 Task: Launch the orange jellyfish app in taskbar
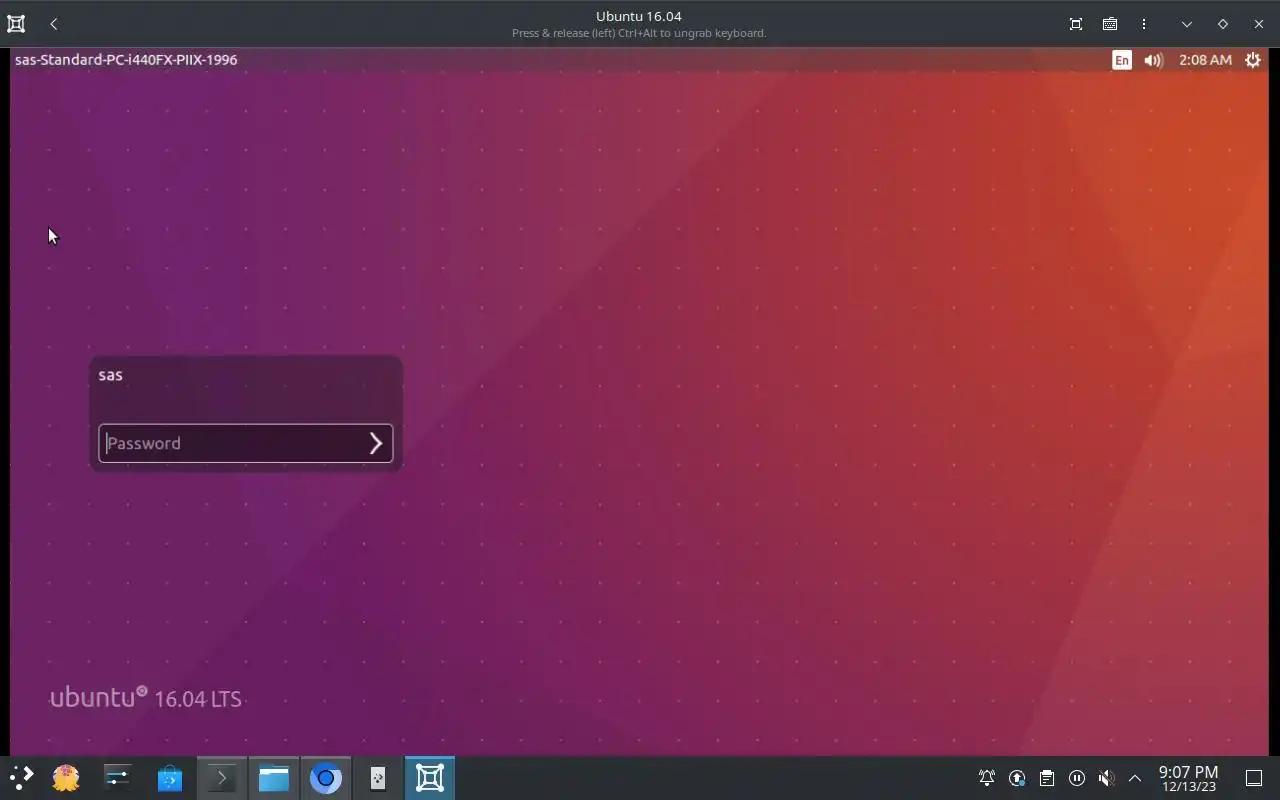pyautogui.click(x=66, y=778)
